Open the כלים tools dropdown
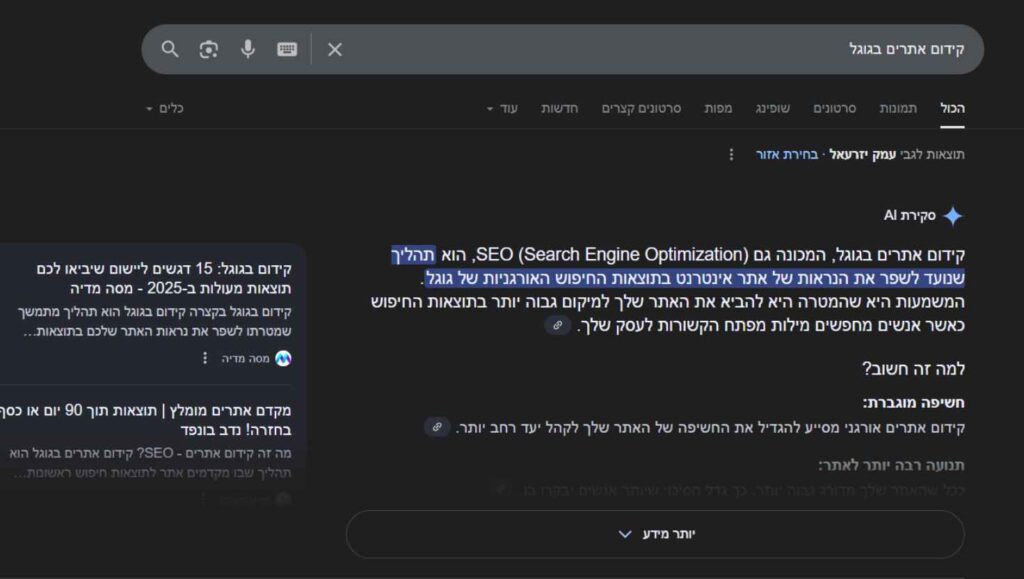This screenshot has width=1024, height=579. tap(165, 108)
